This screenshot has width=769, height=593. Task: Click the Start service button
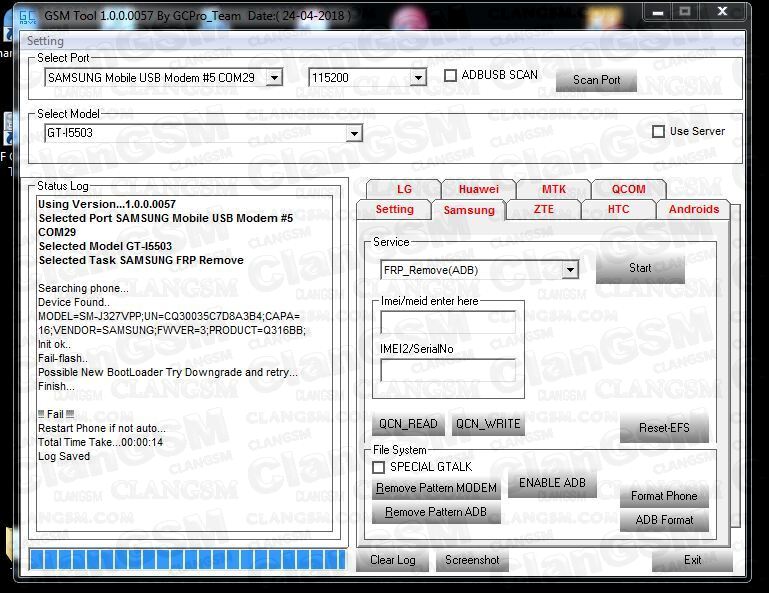(640, 269)
